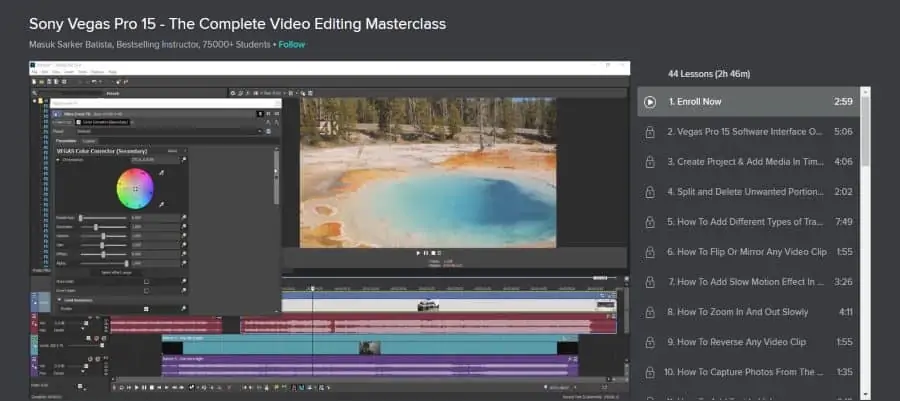Viewport: 900px width, 401px height.
Task: Click the gear icon on the preview toolbar
Action: 233,93
